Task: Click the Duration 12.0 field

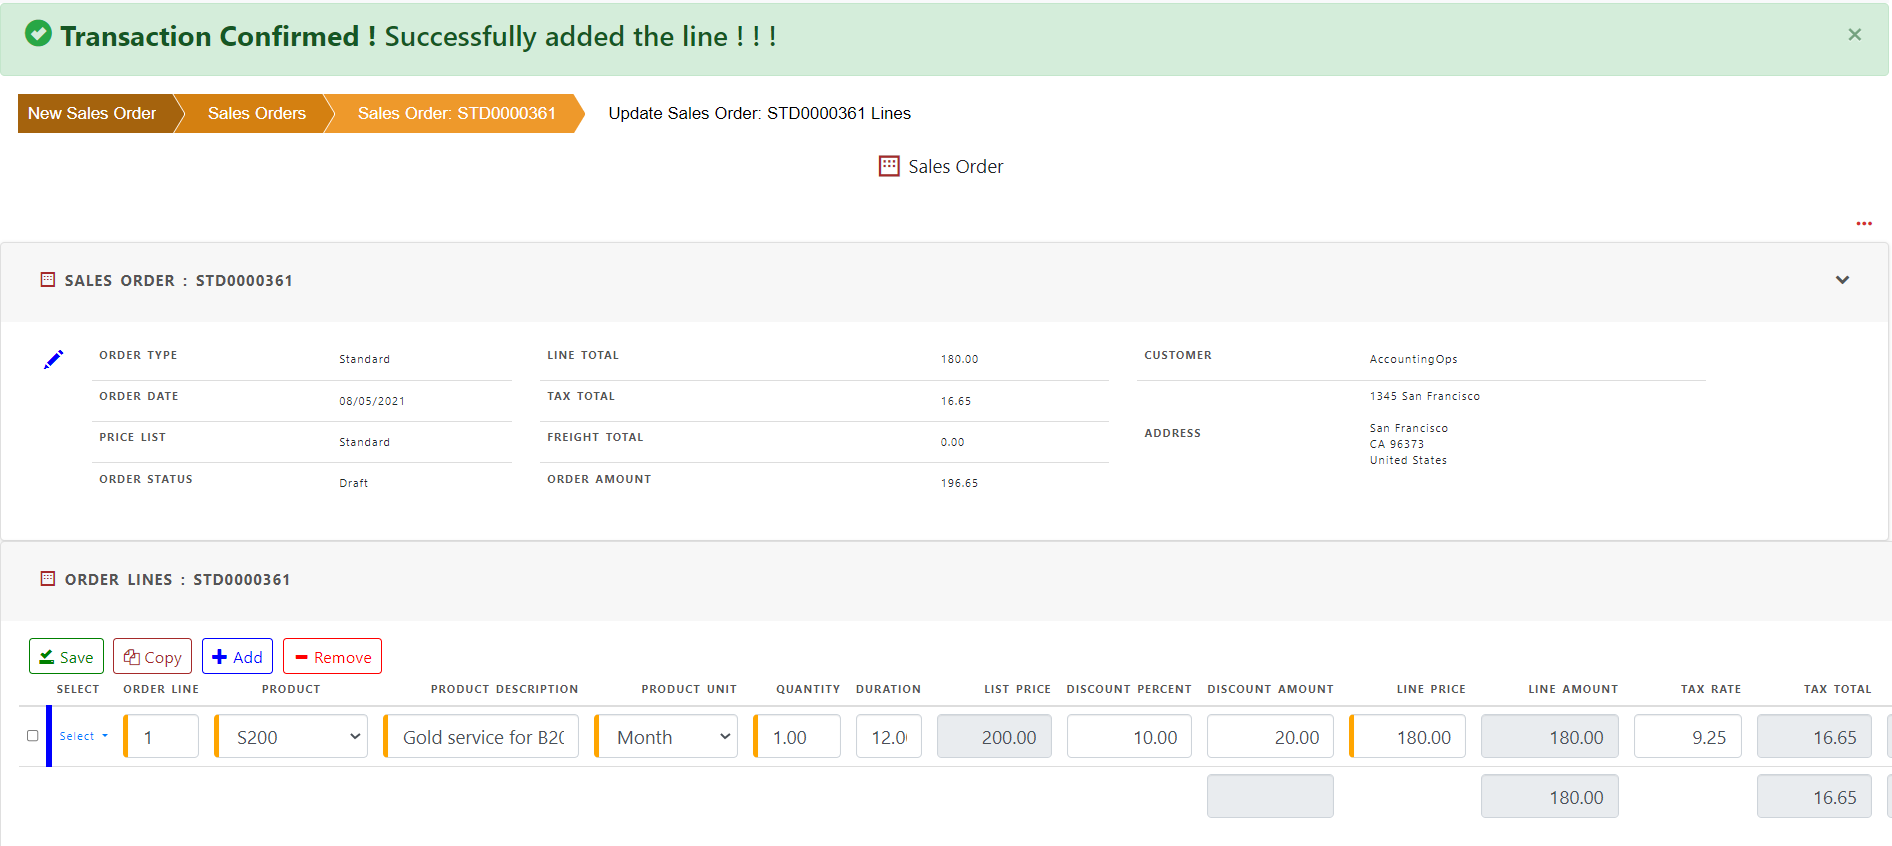Action: tap(889, 736)
